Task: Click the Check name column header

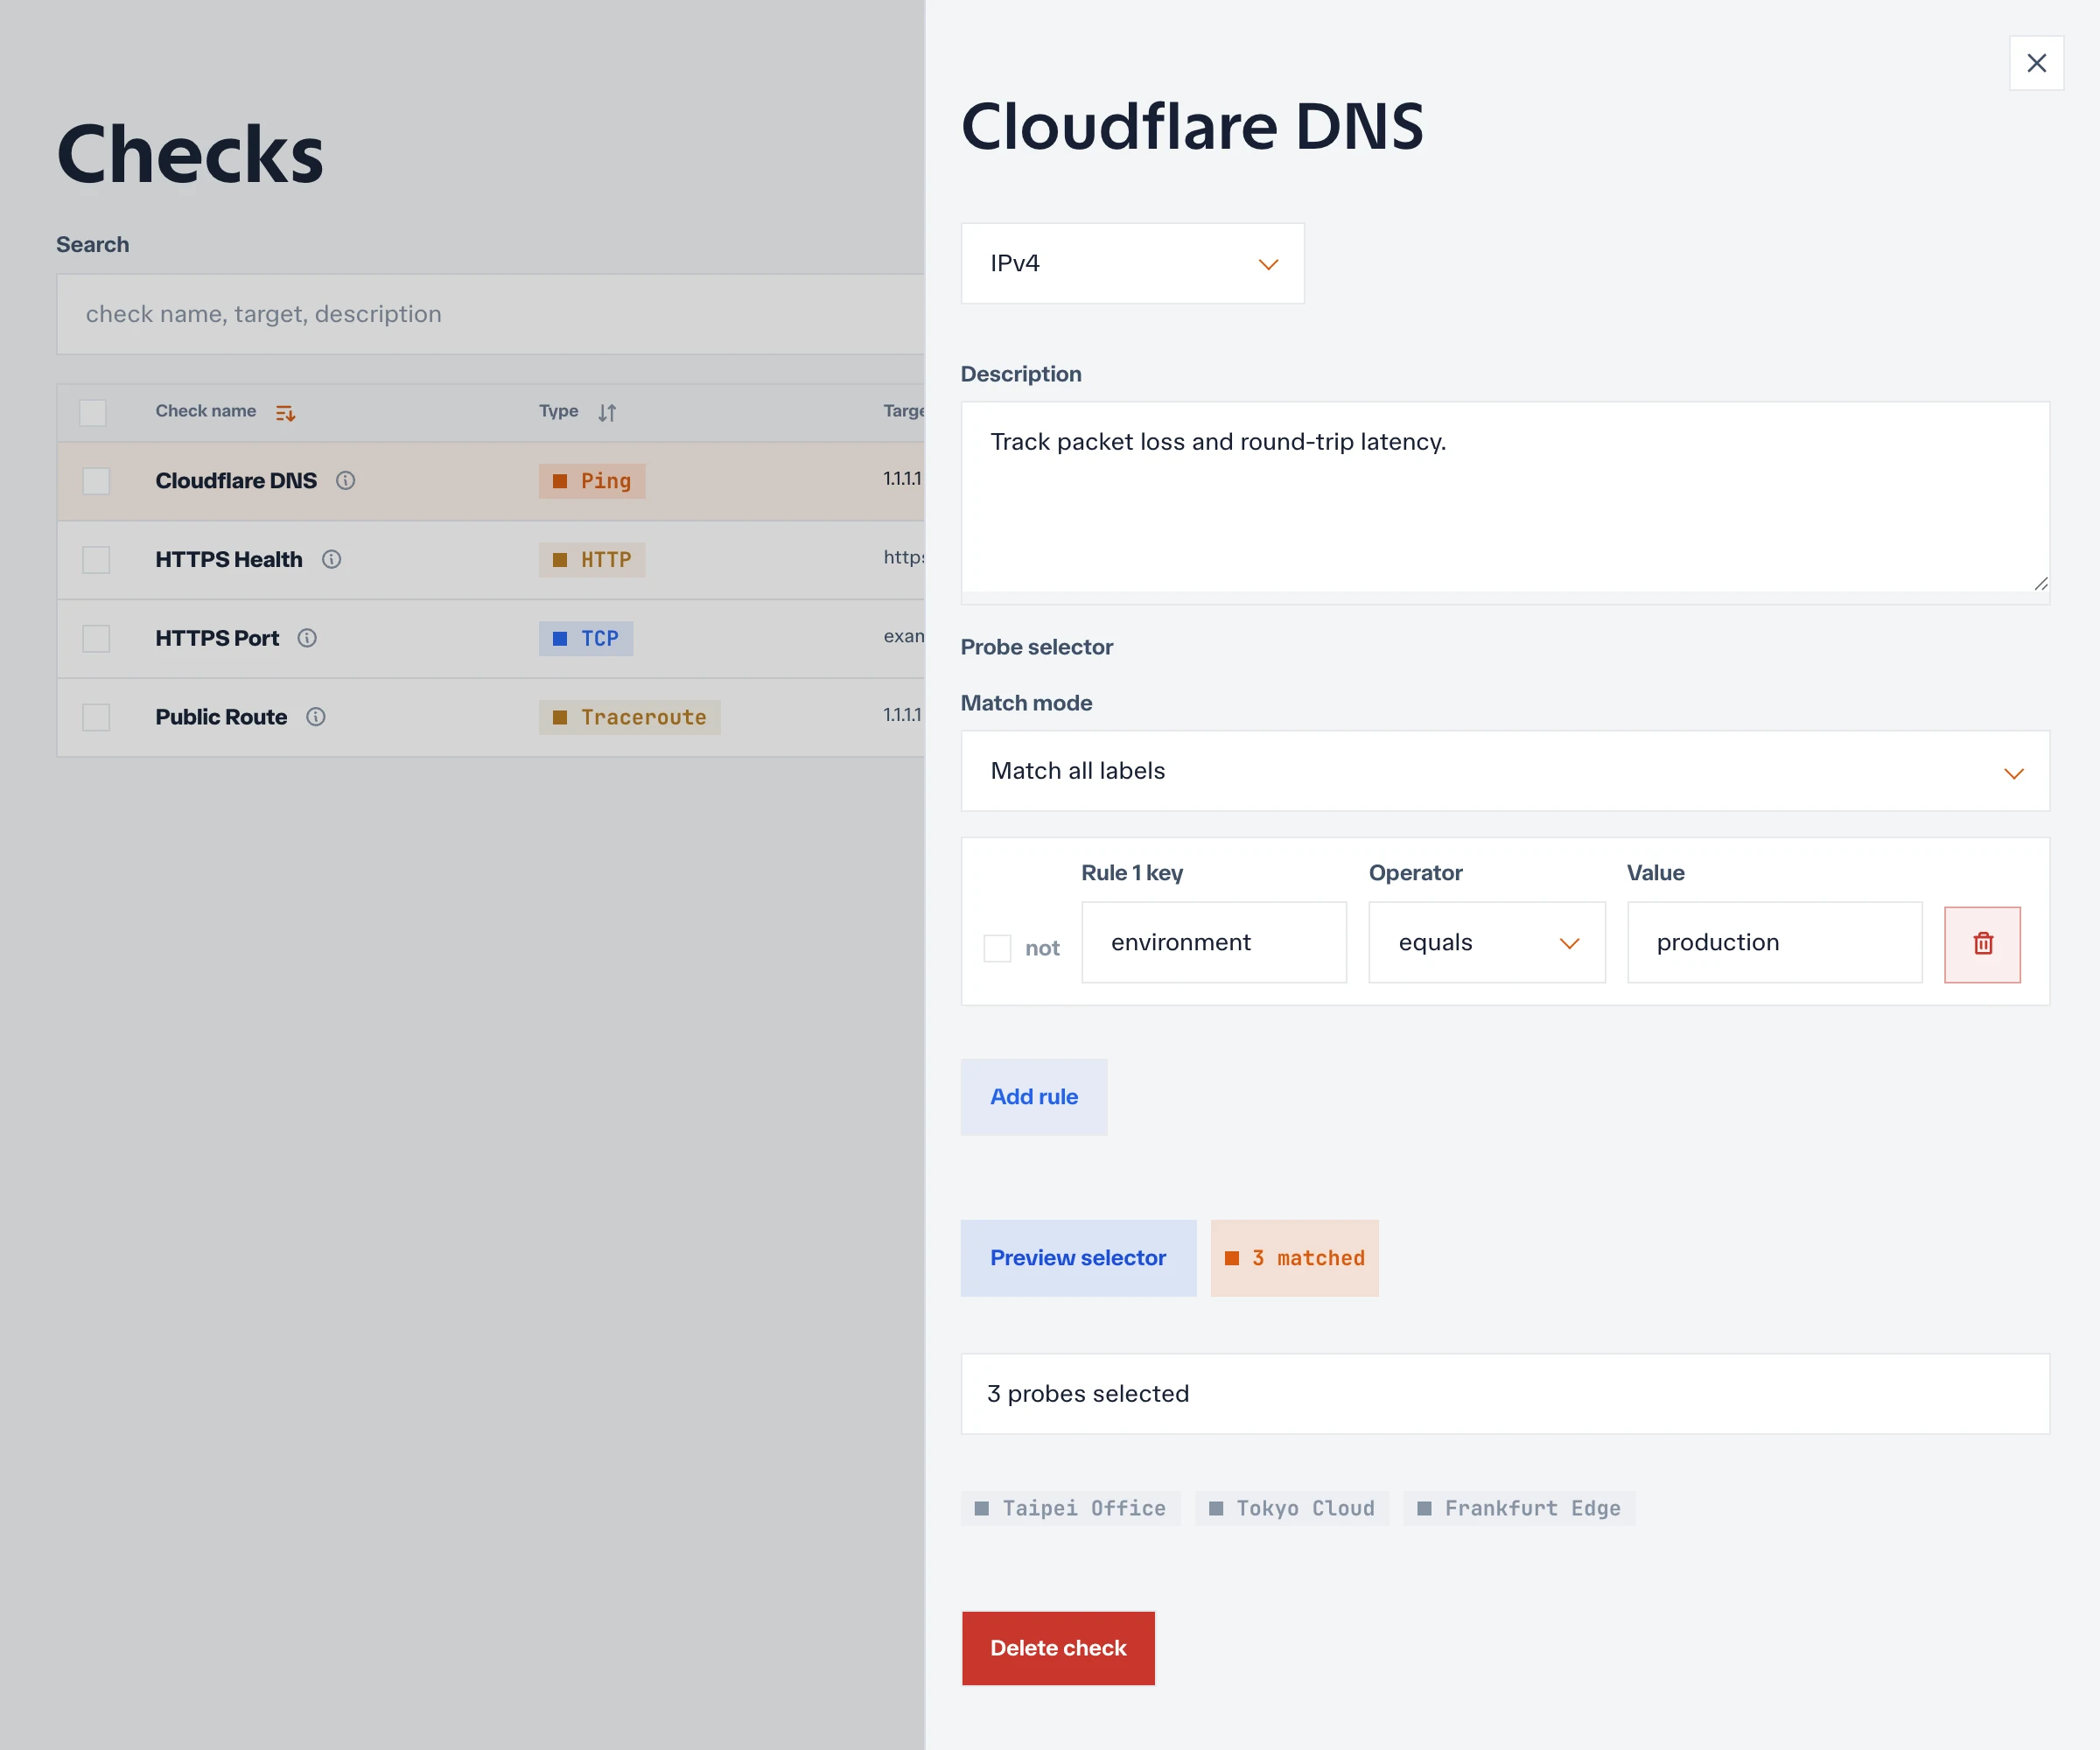Action: point(206,411)
